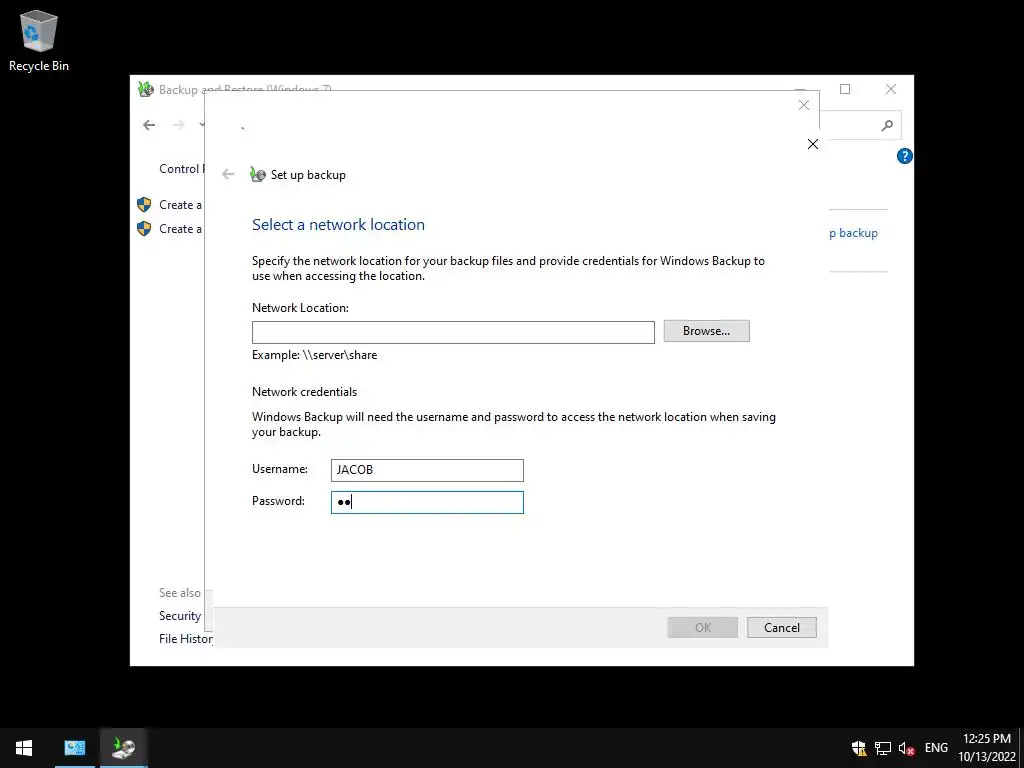The image size is (1024, 768).
Task: Open the Windows Start menu
Action: 24,748
